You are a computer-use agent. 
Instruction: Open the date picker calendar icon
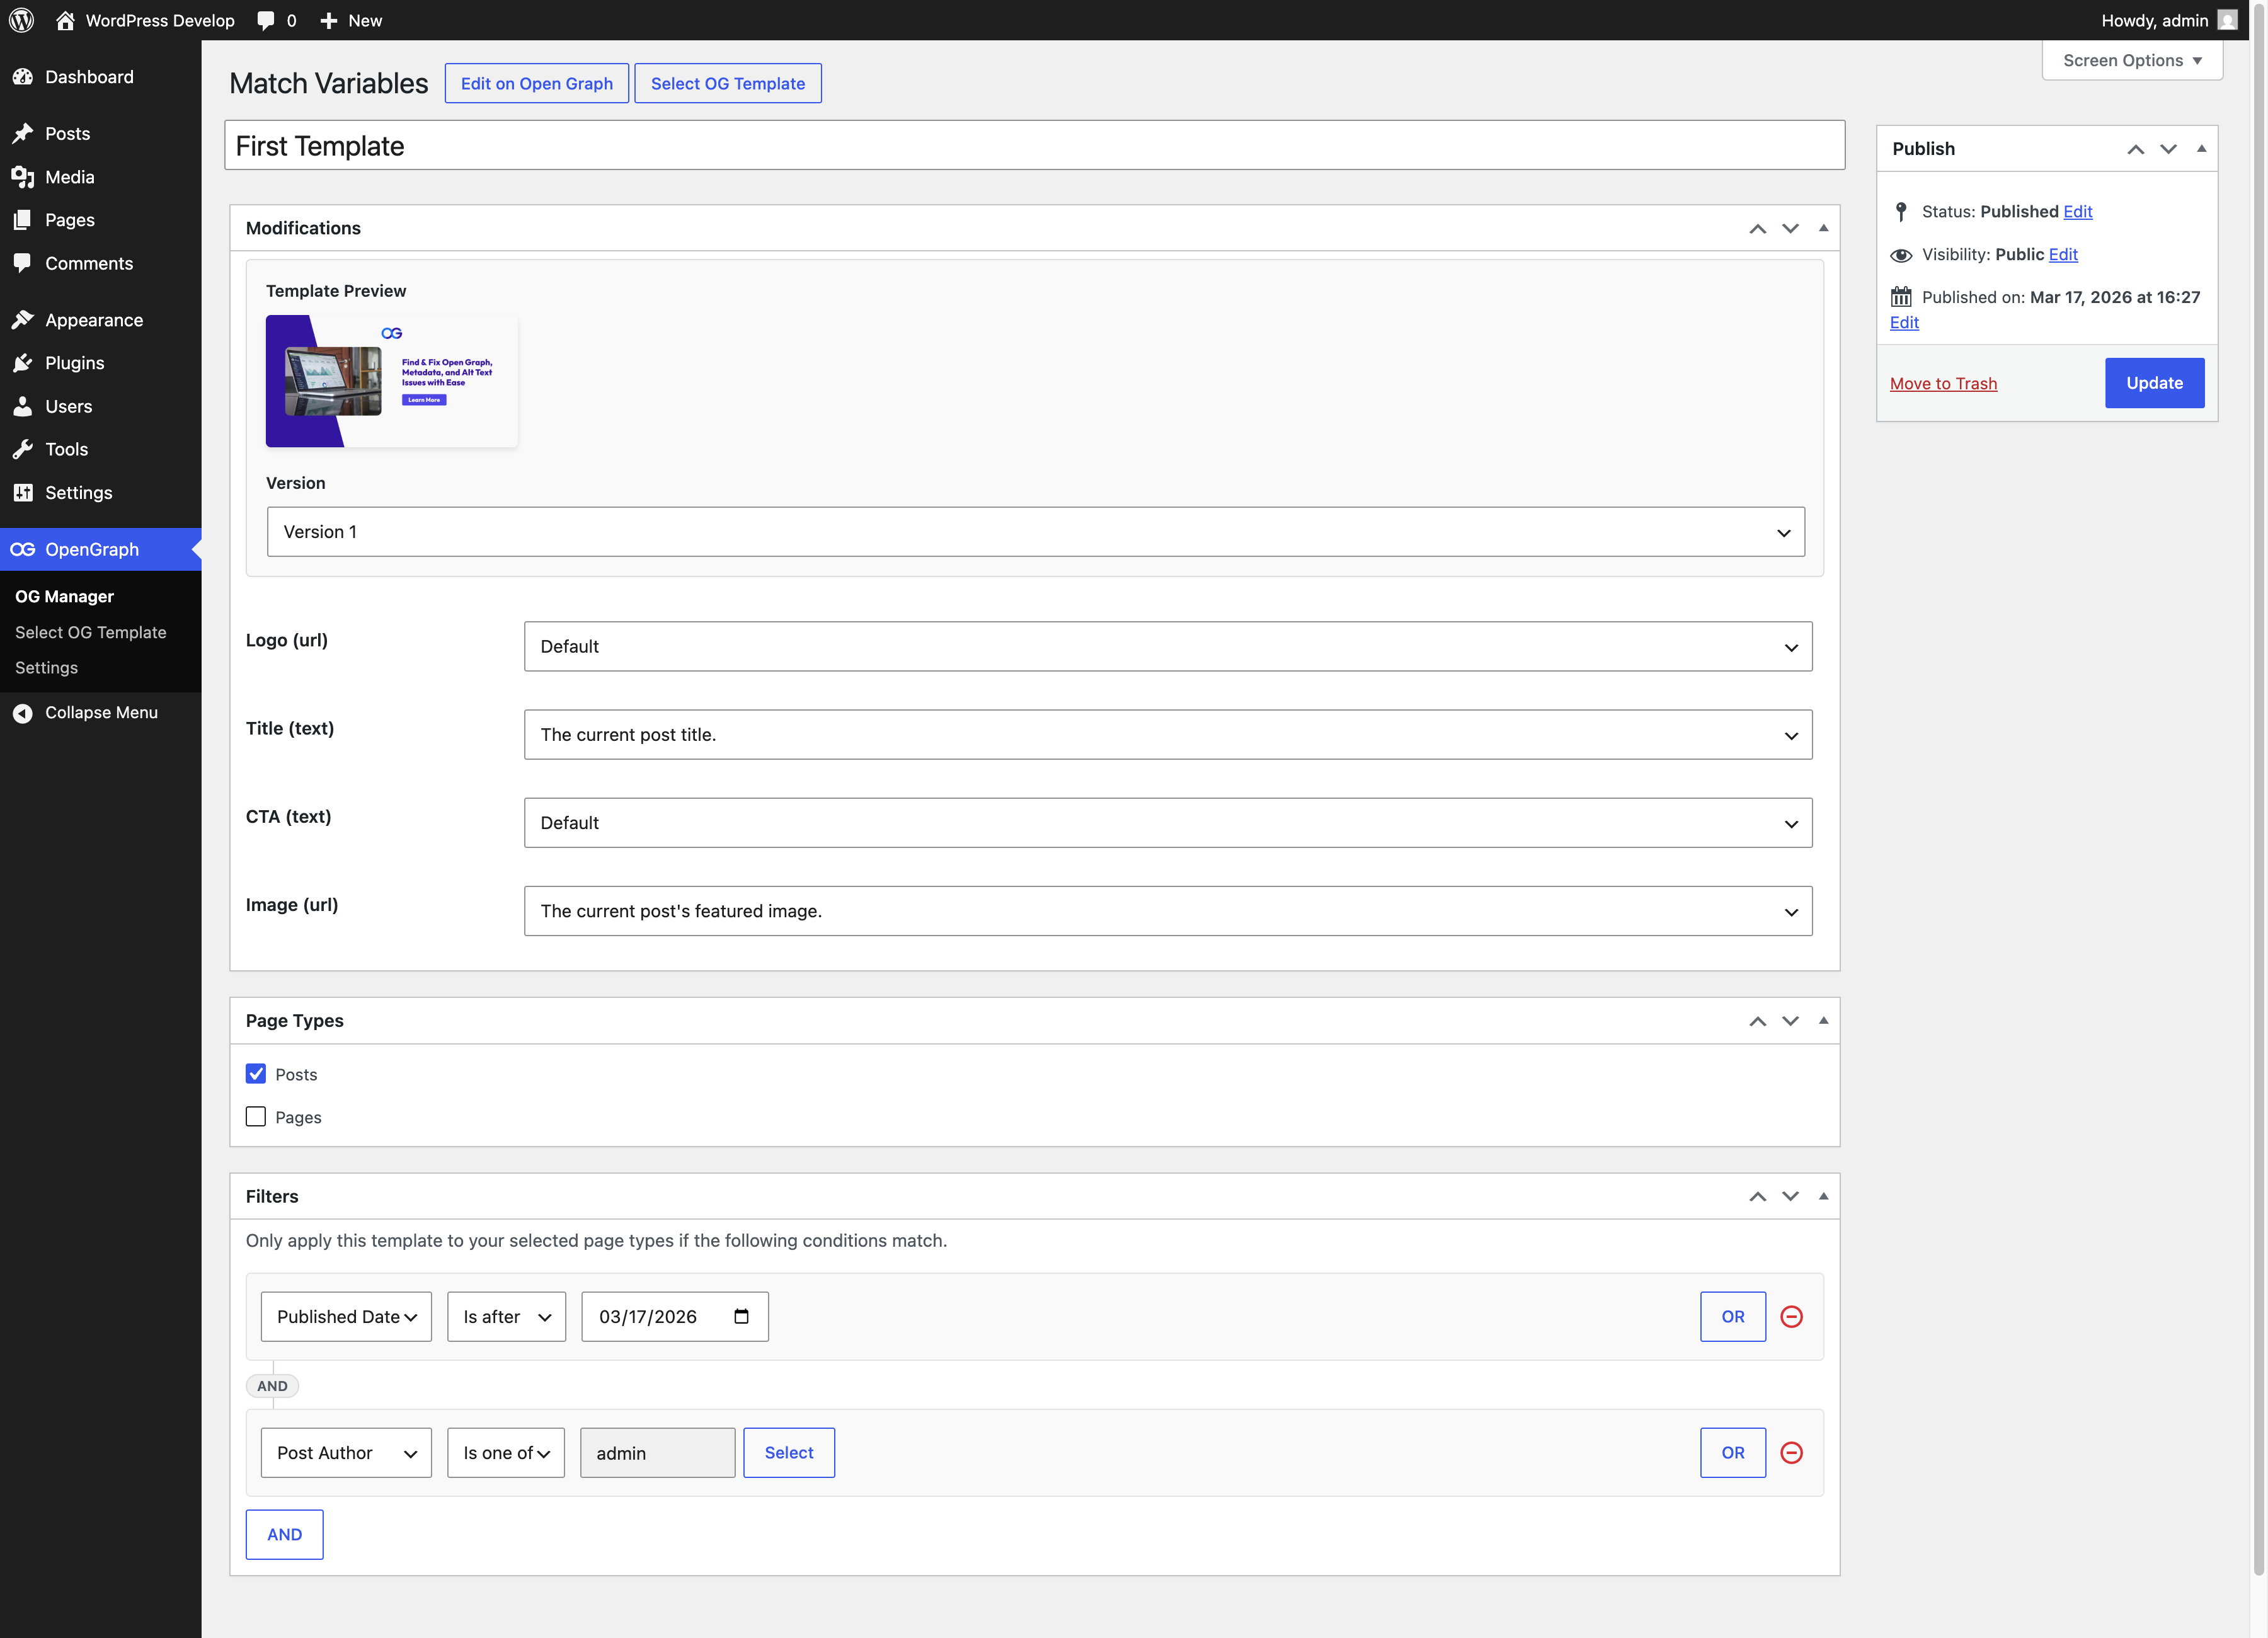tap(741, 1316)
